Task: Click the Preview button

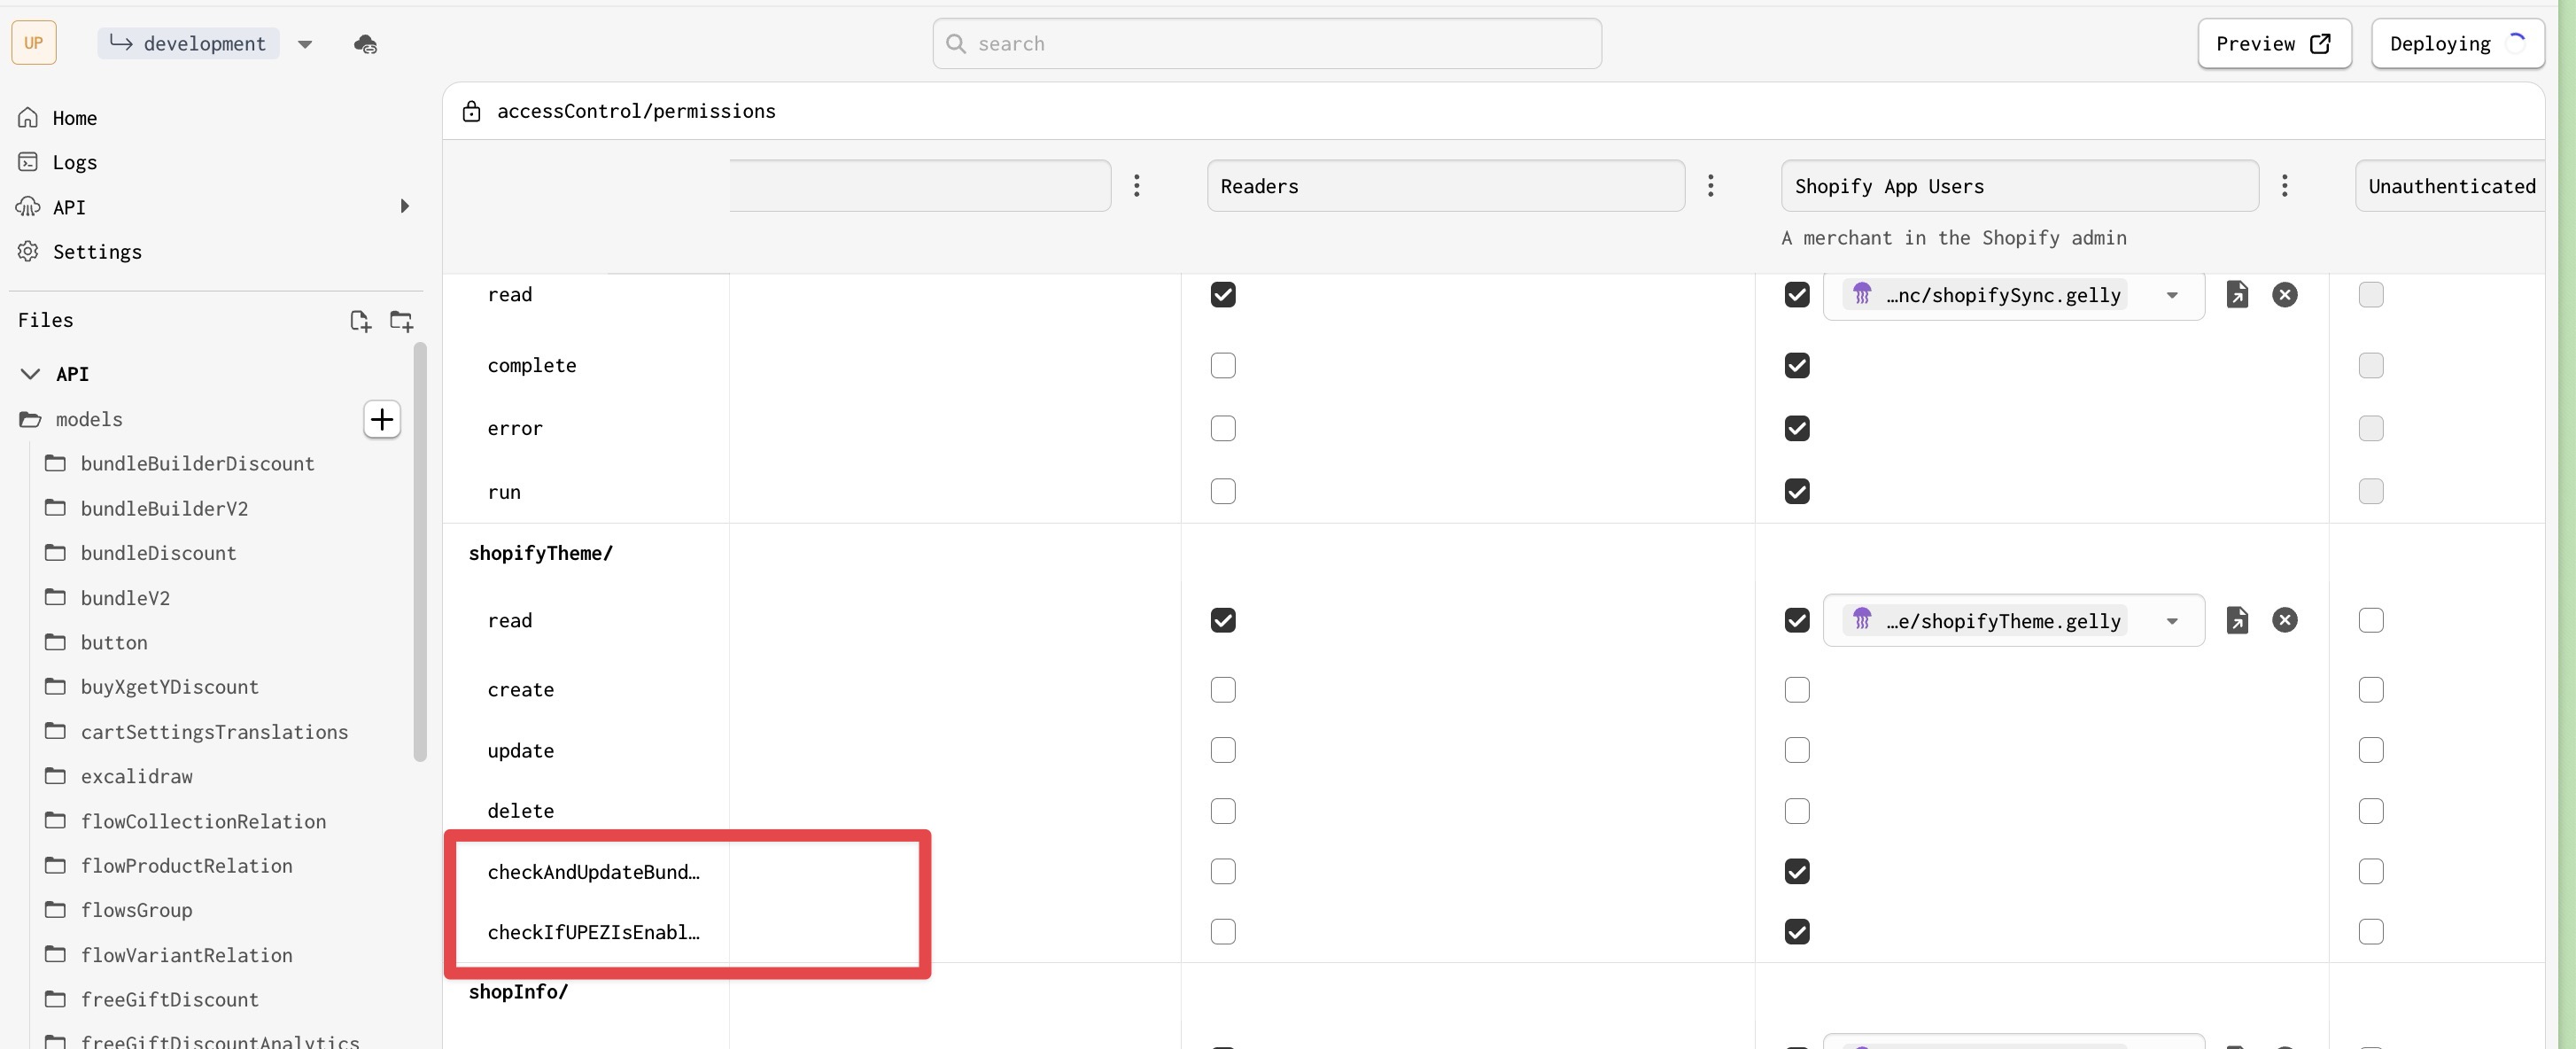Action: coord(2273,44)
